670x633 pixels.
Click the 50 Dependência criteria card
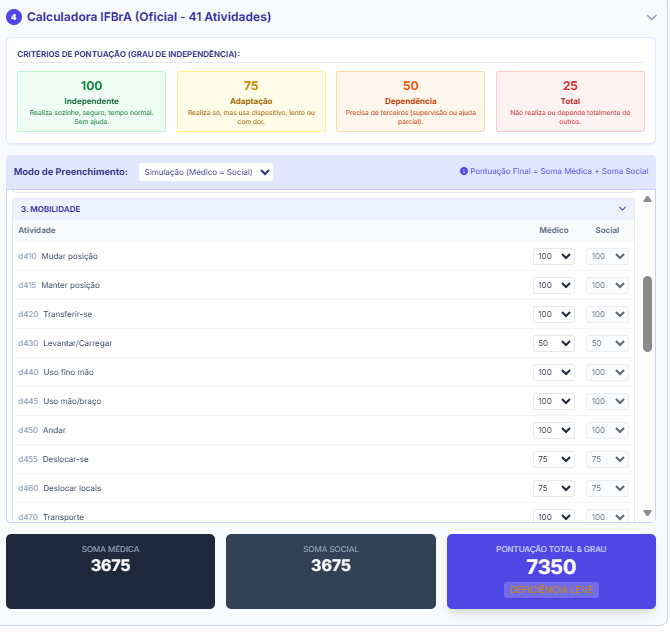[x=410, y=101]
